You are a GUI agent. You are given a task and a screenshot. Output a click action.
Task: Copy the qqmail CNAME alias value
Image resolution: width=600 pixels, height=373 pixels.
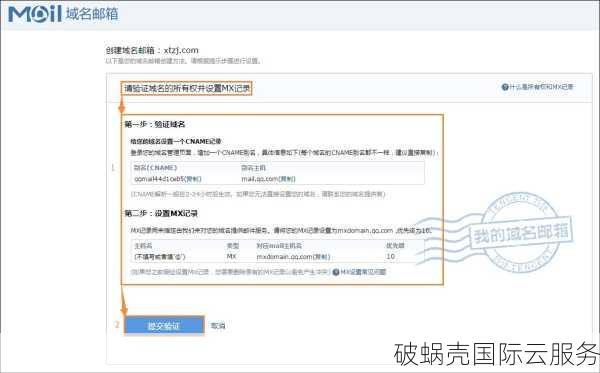pyautogui.click(x=193, y=179)
